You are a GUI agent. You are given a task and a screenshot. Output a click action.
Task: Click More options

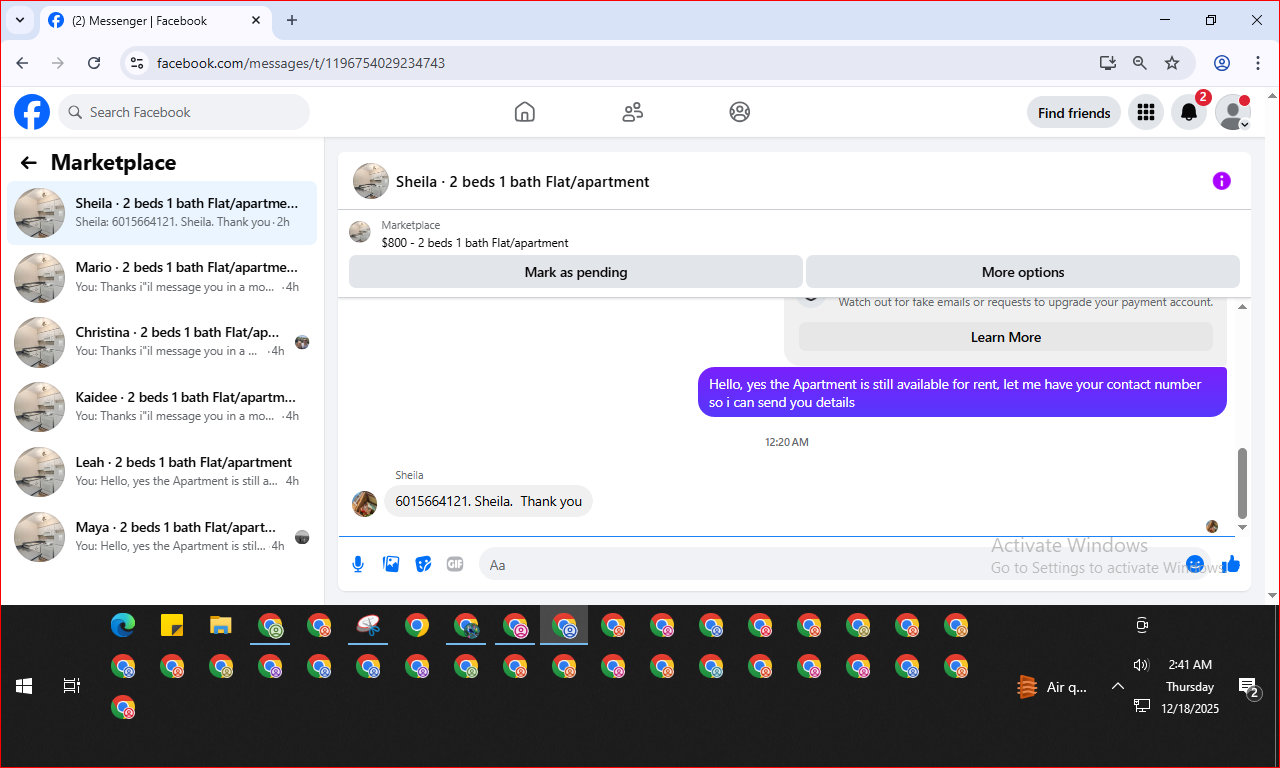coord(1023,272)
